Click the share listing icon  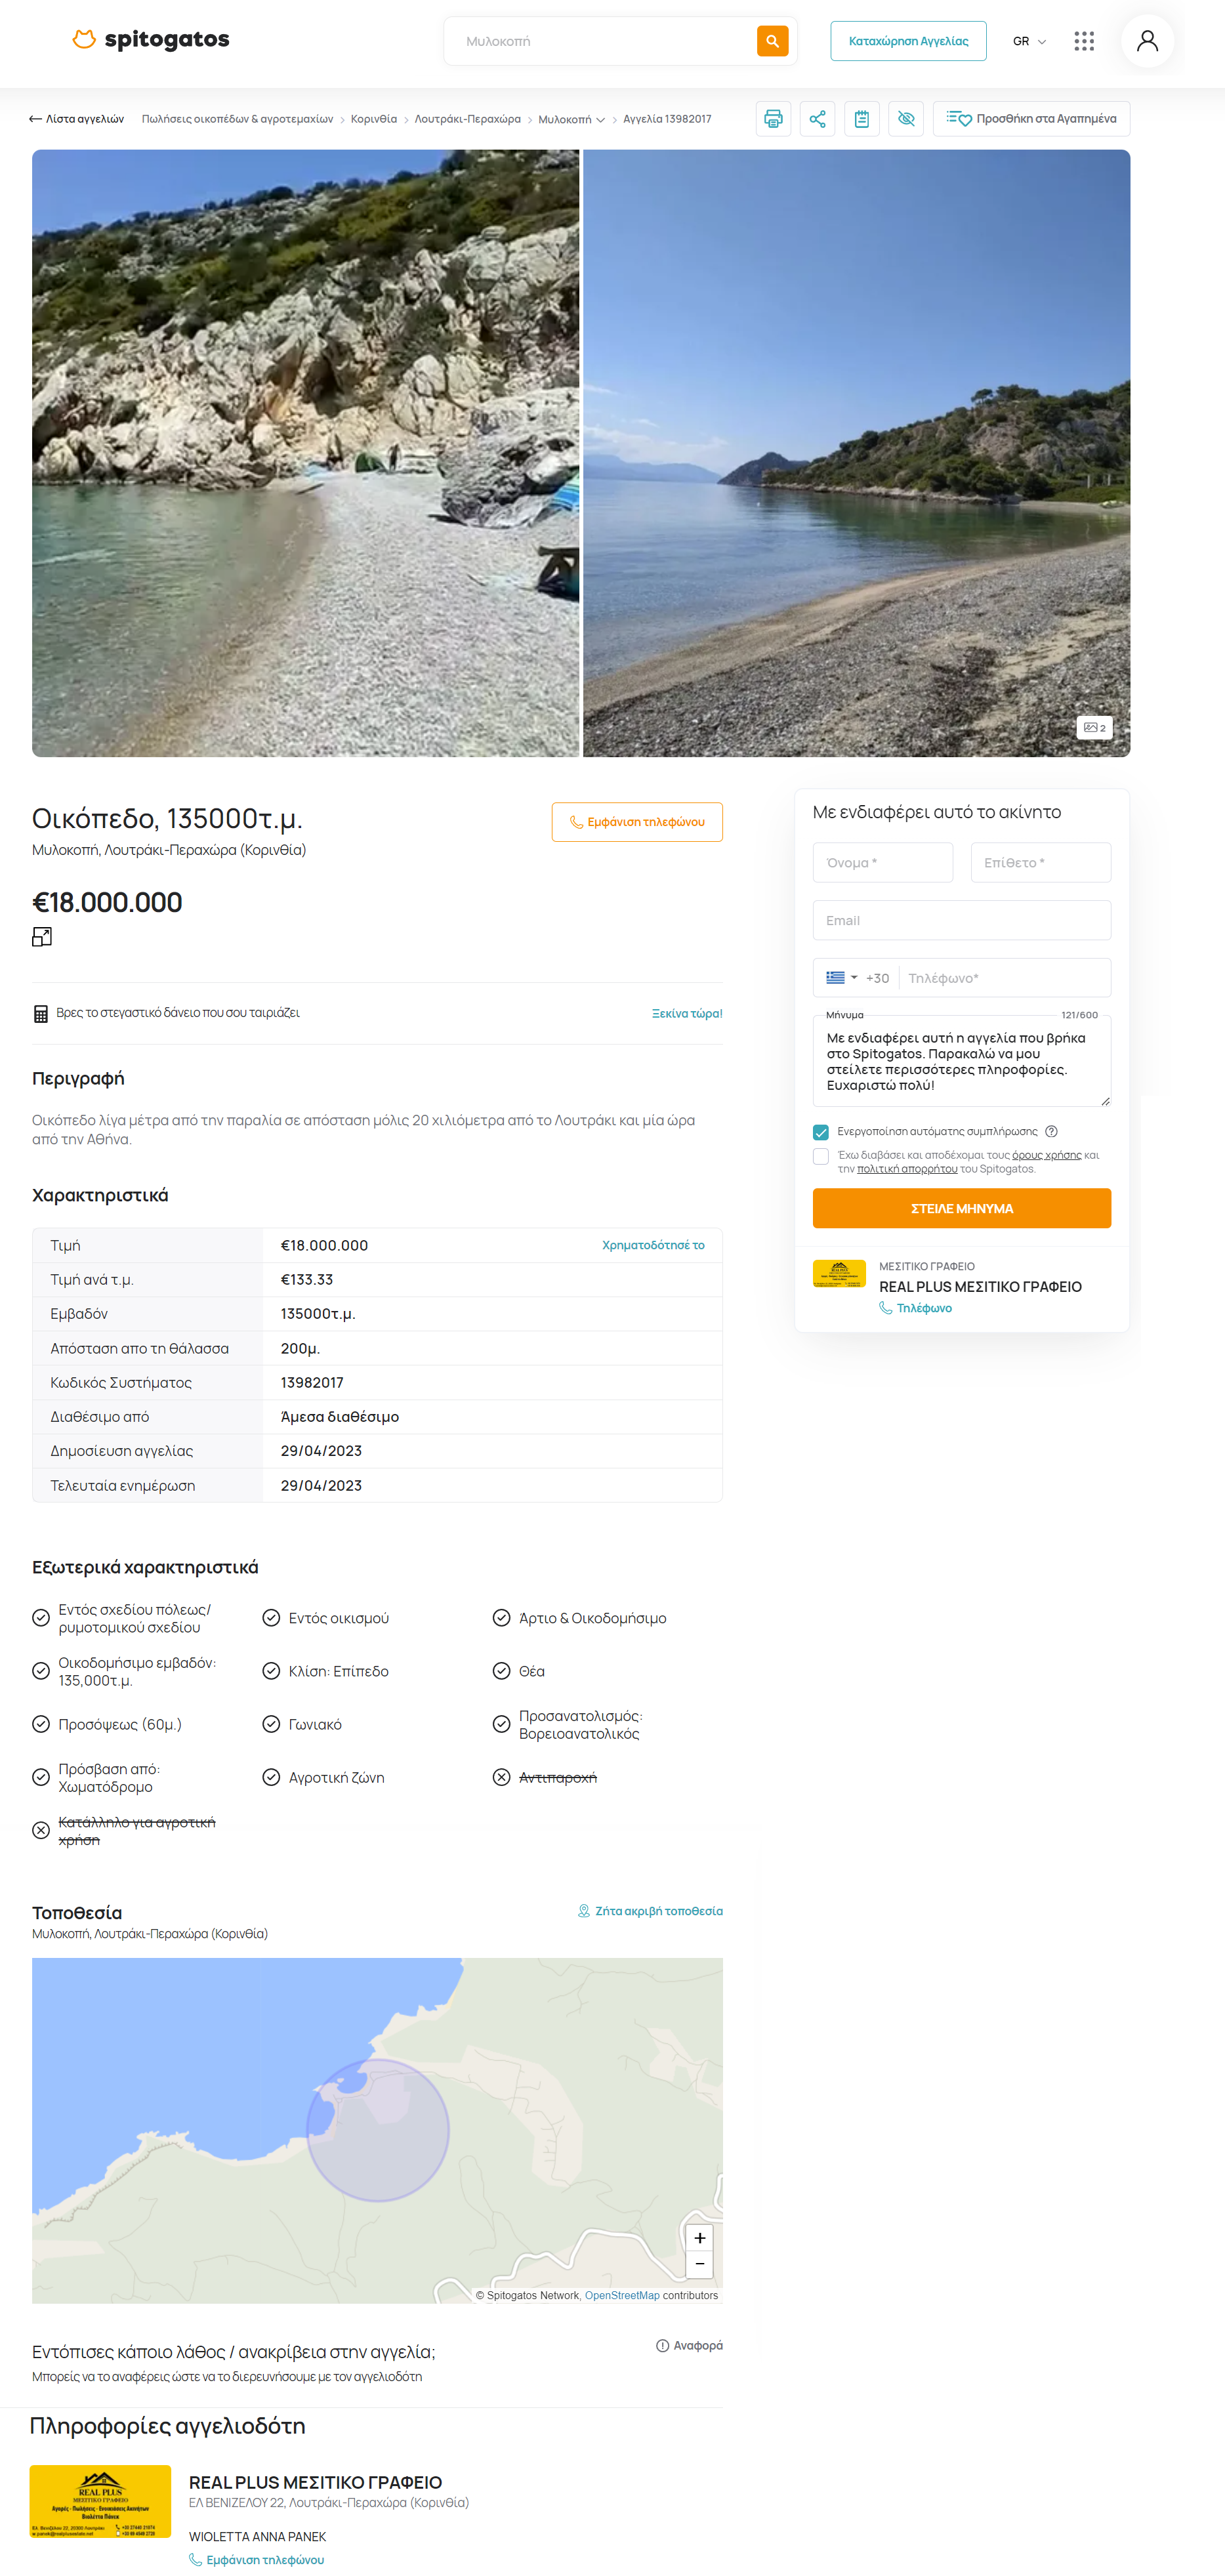point(817,119)
